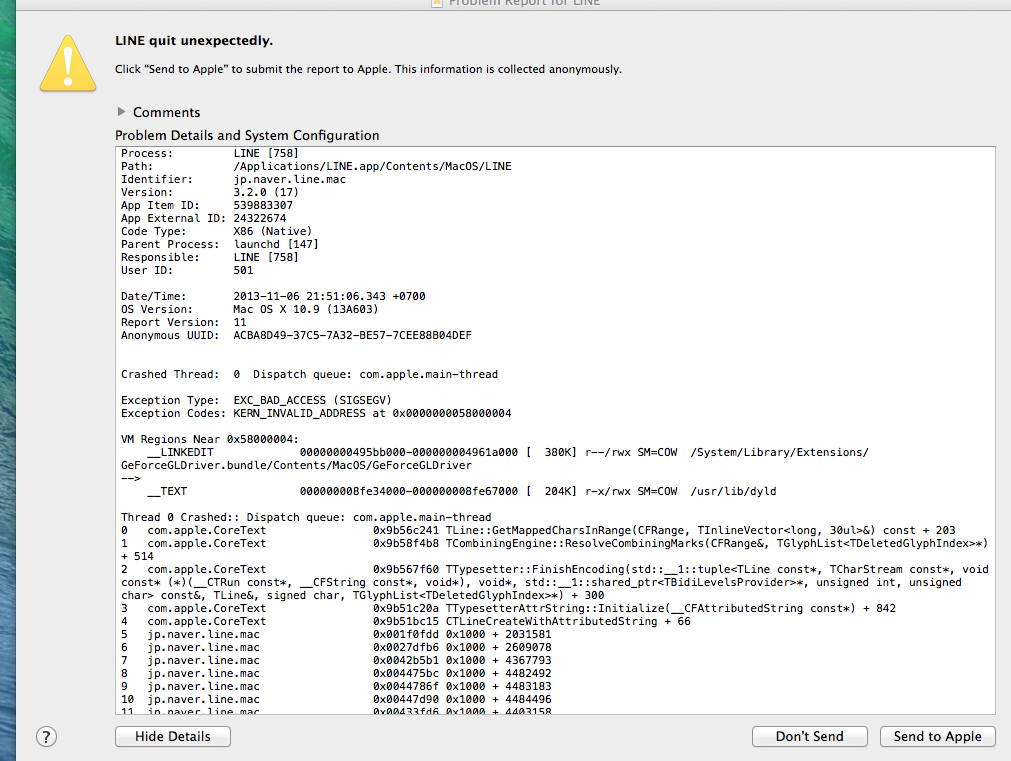This screenshot has width=1011, height=761.
Task: Click the yellow warning triangle icon
Action: 68,63
